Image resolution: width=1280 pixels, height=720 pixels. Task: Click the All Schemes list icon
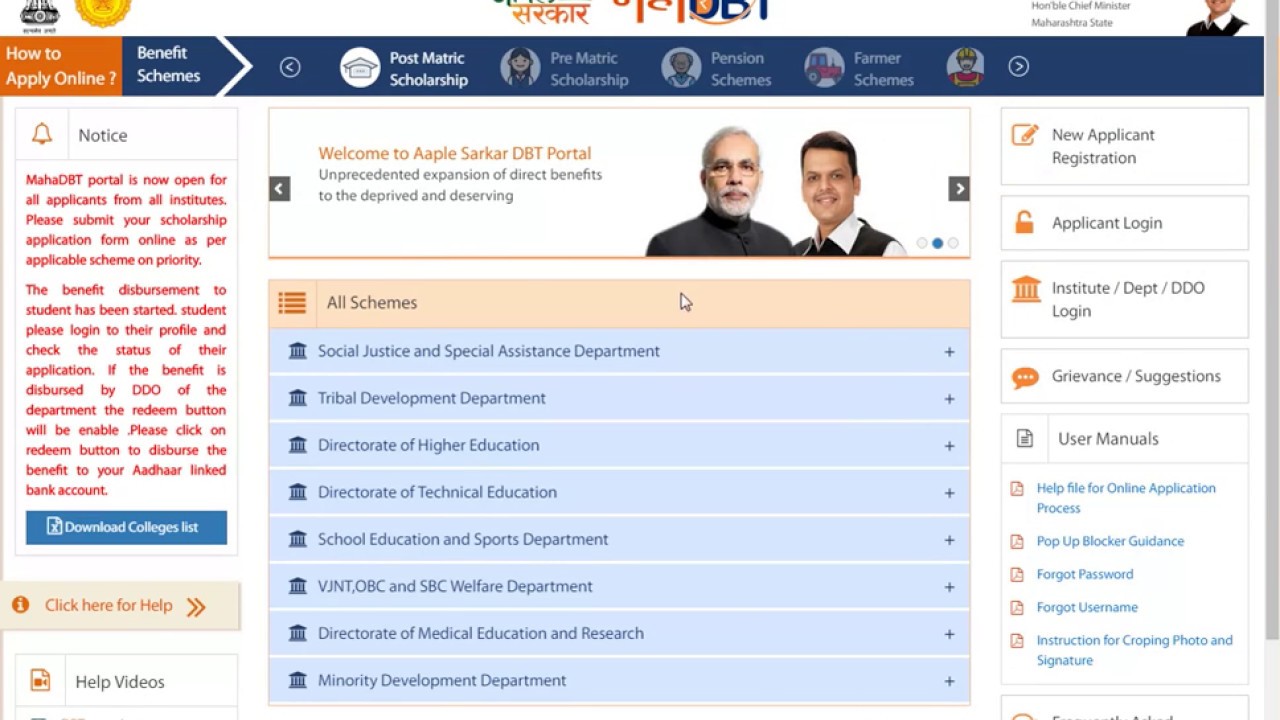tap(292, 303)
